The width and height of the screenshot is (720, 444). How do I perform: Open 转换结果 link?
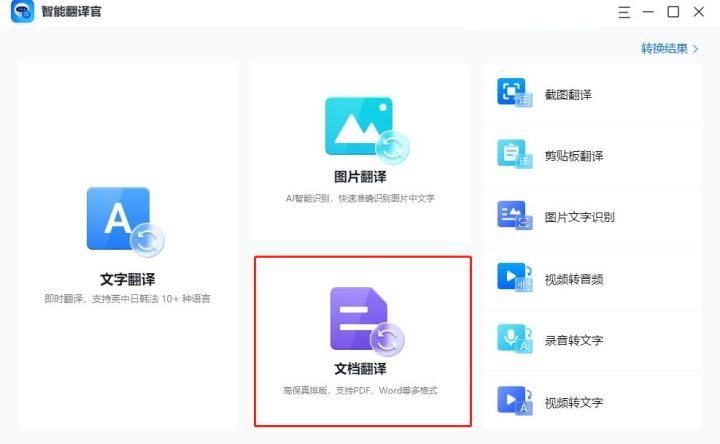pos(665,48)
